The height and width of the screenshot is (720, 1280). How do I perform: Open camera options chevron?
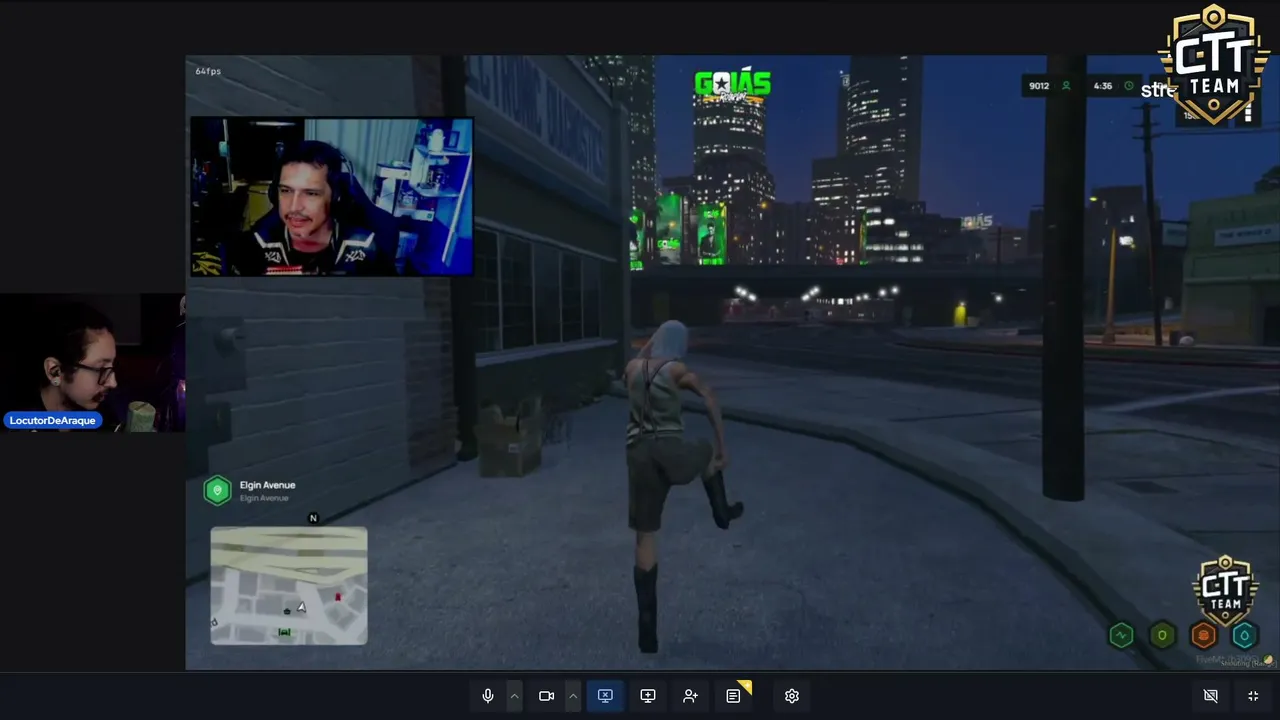(573, 696)
